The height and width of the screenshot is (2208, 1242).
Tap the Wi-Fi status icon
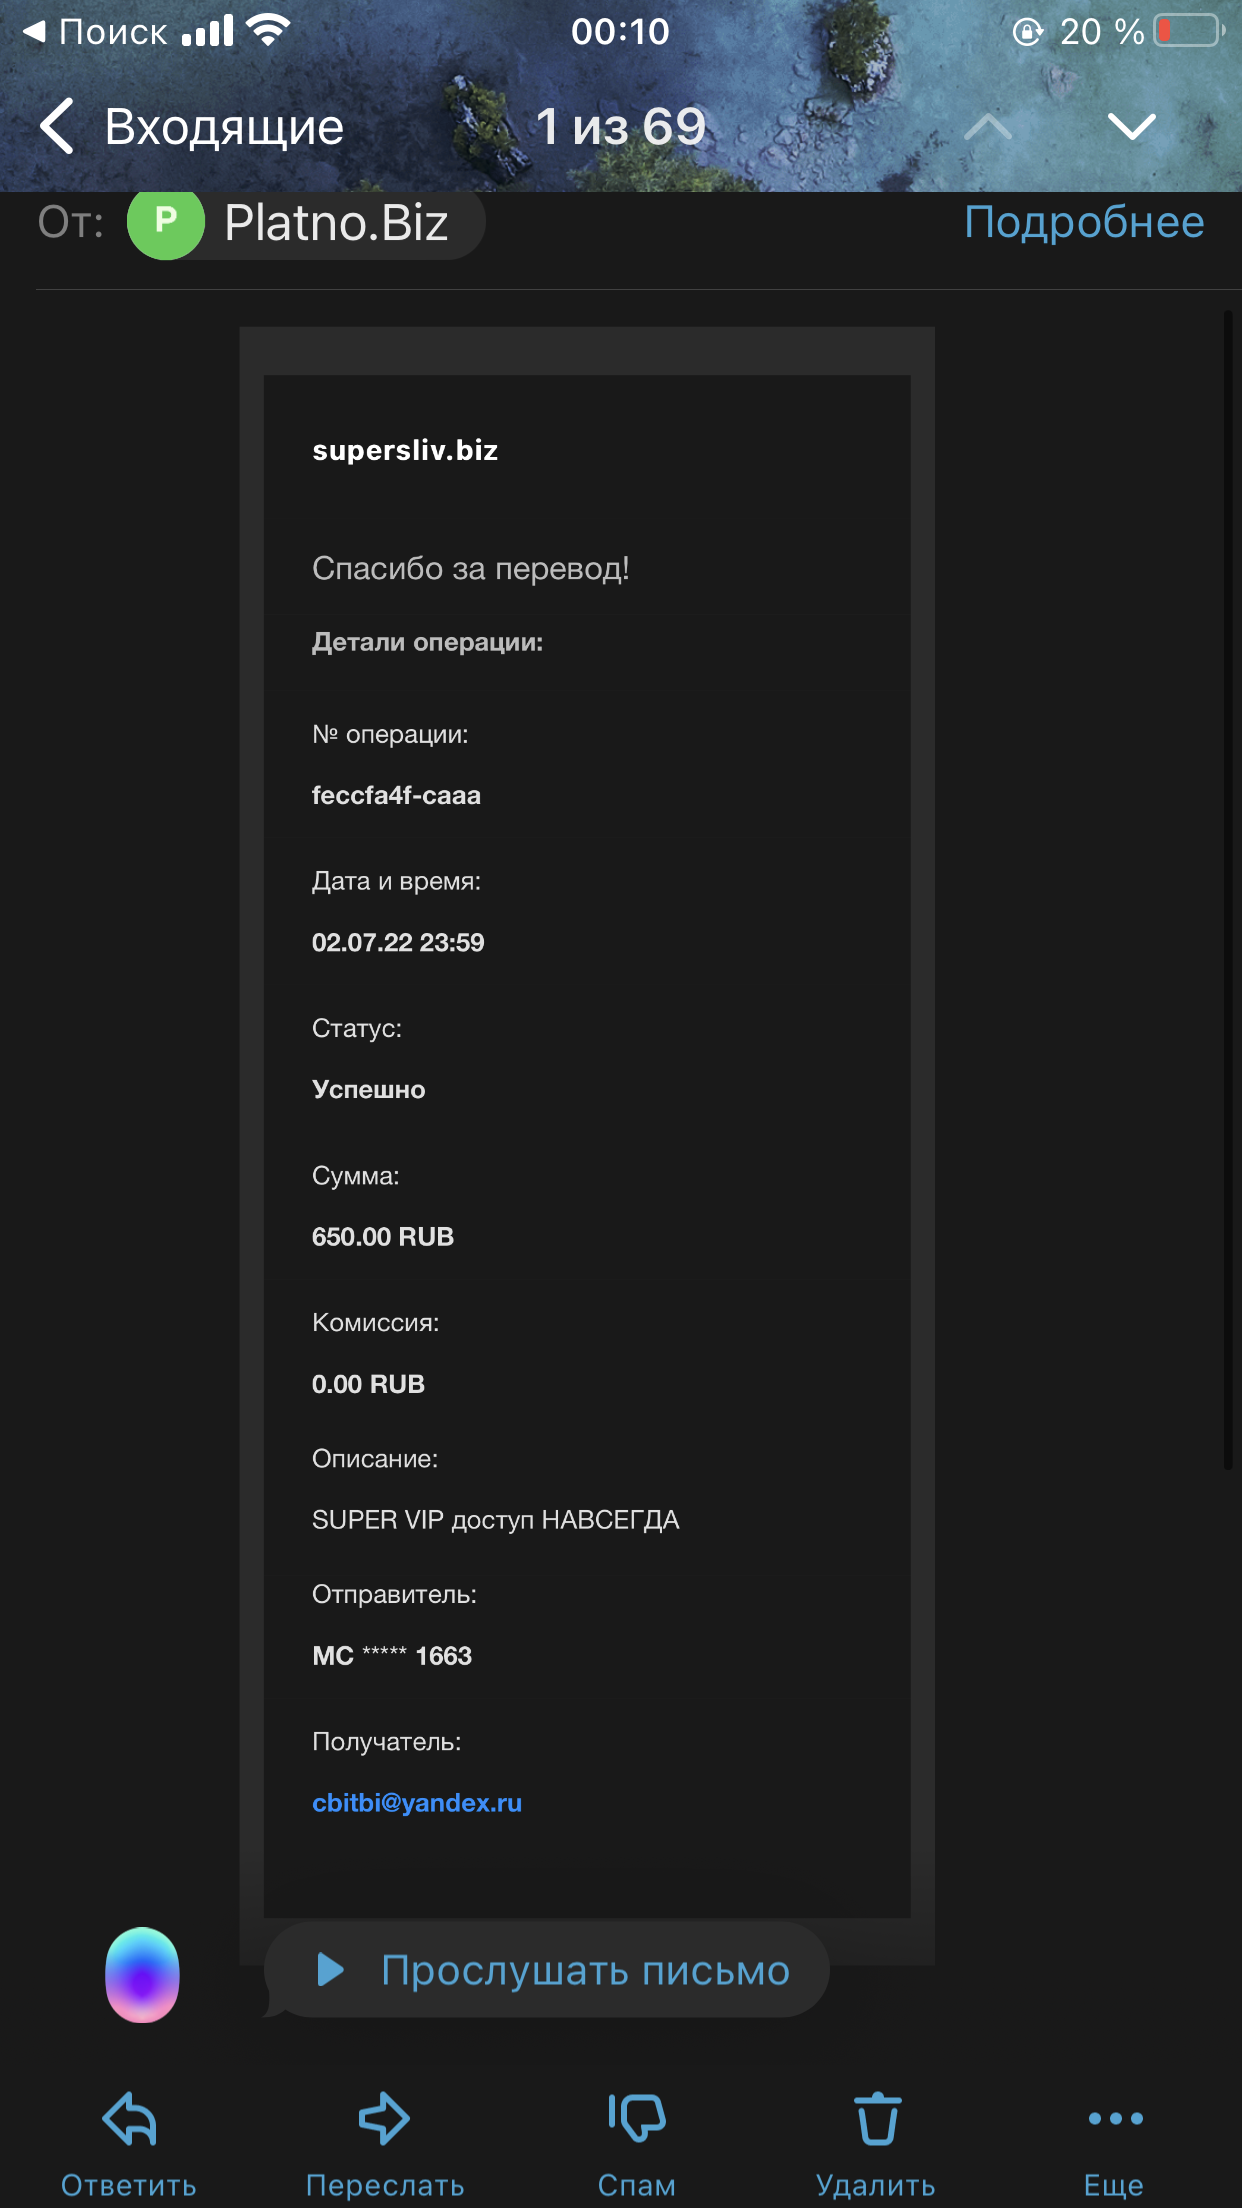pos(268,31)
